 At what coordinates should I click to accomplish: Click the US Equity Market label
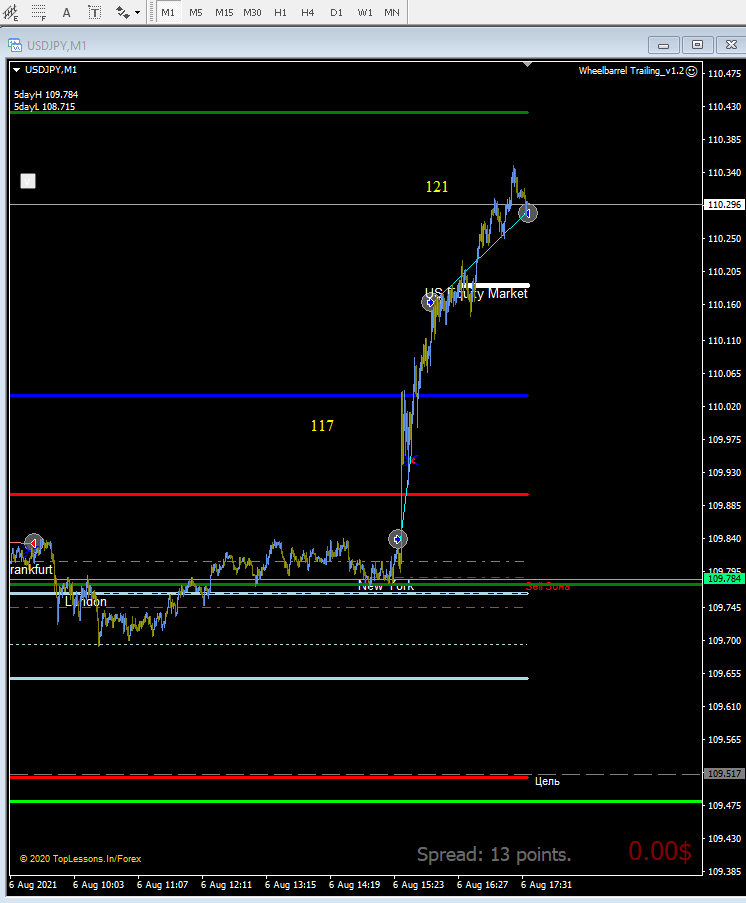[x=476, y=294]
